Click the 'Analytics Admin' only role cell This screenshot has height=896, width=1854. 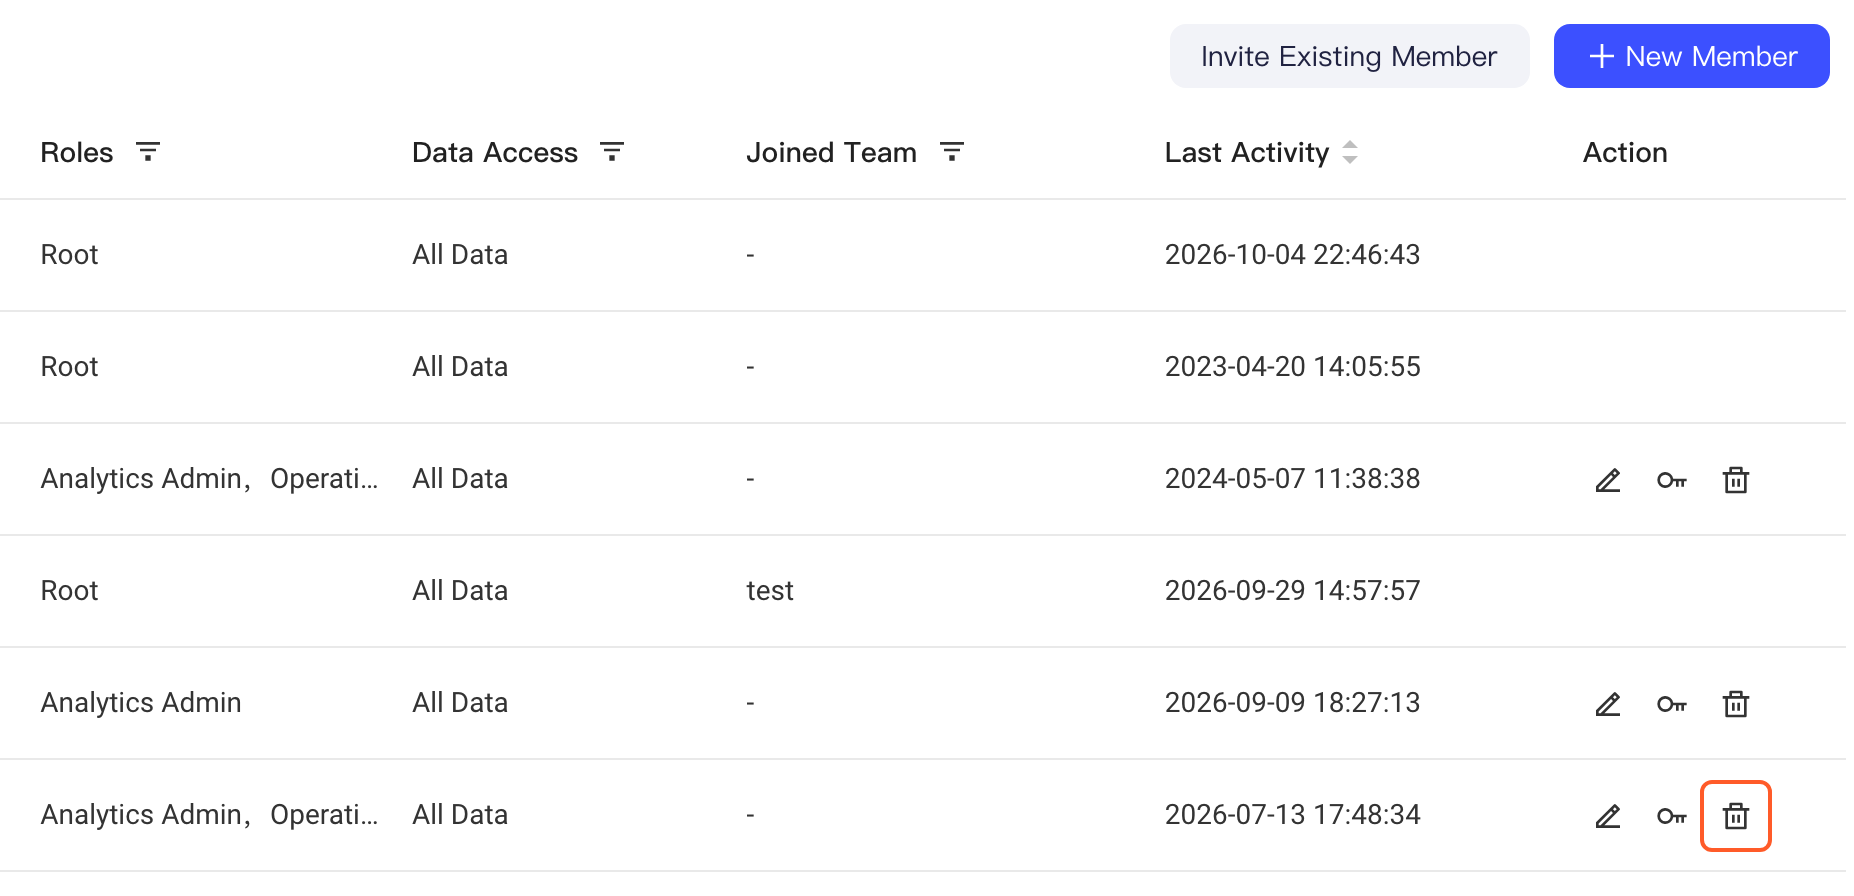click(x=141, y=703)
